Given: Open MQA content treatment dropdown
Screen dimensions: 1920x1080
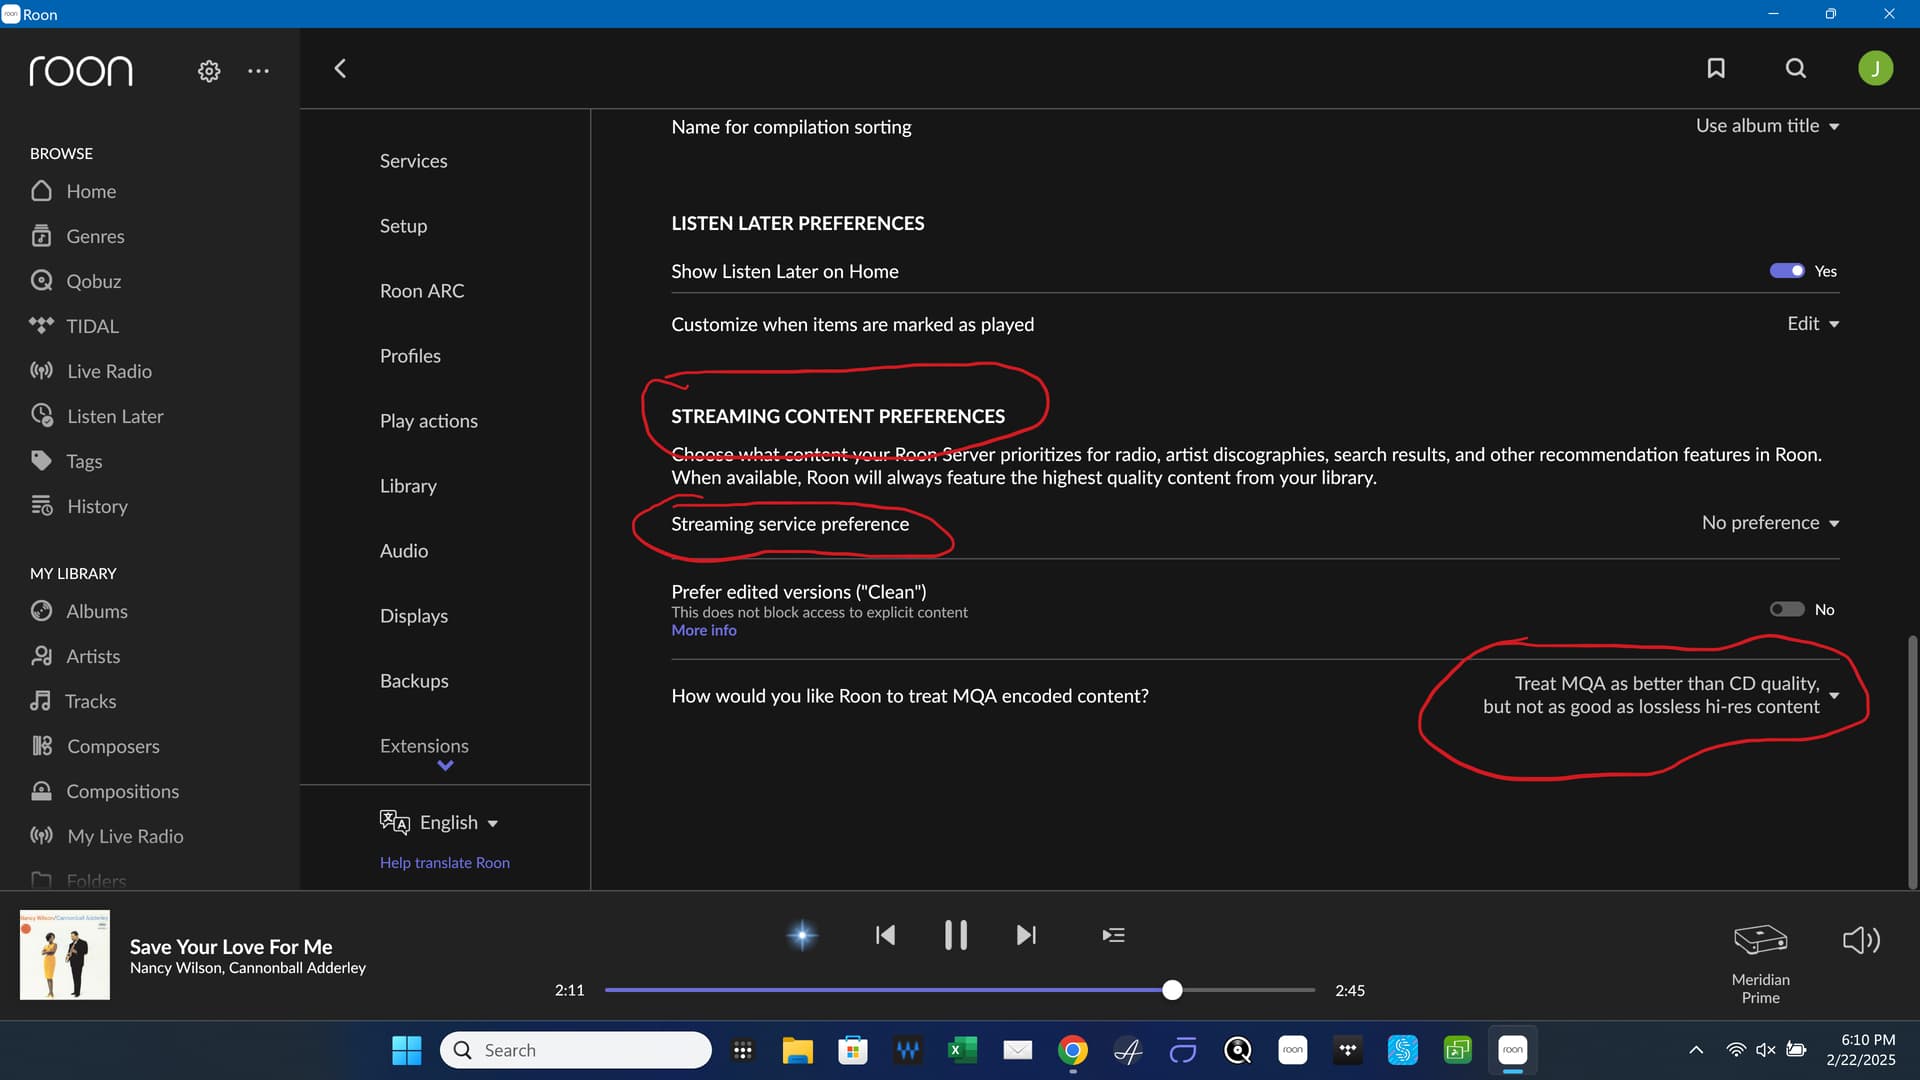Looking at the screenshot, I should click(x=1661, y=695).
